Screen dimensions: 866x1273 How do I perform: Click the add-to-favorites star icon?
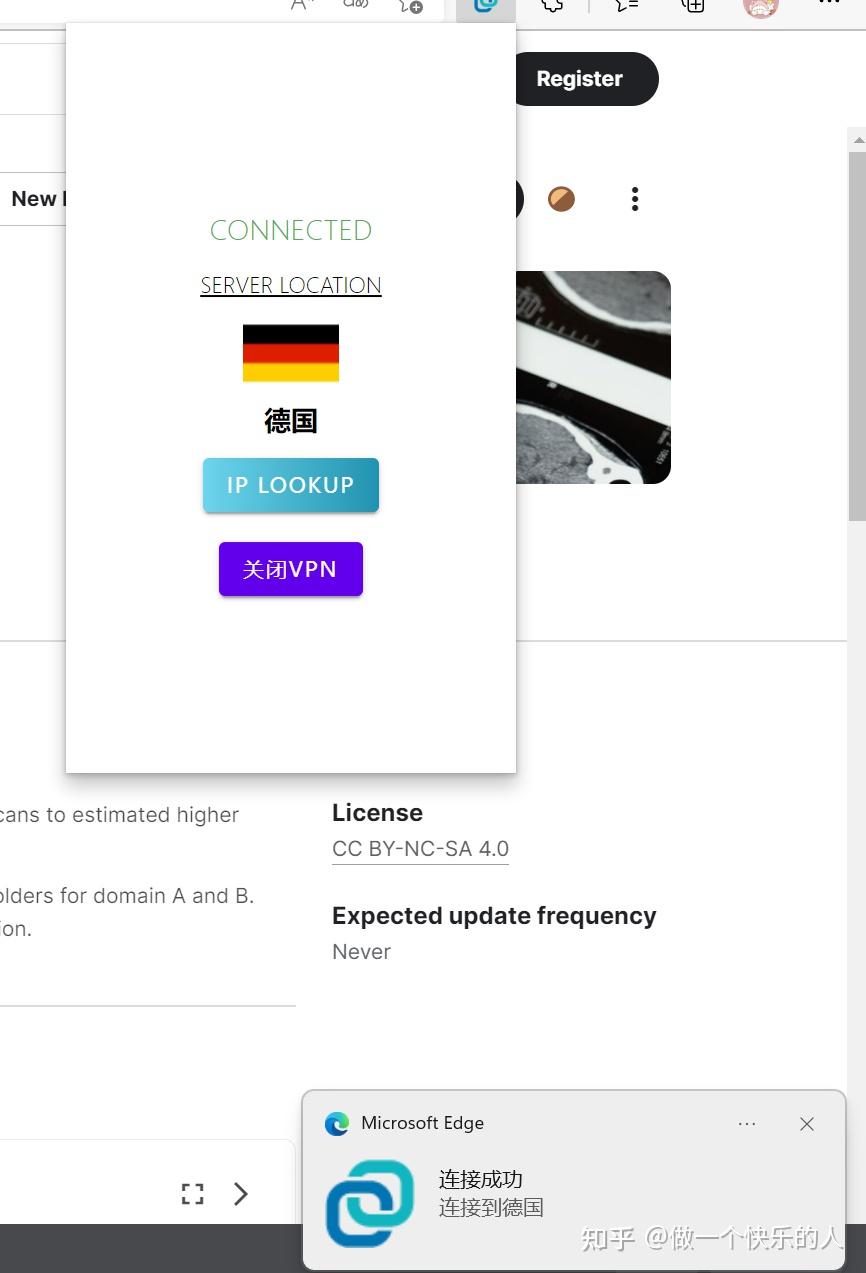click(410, 6)
